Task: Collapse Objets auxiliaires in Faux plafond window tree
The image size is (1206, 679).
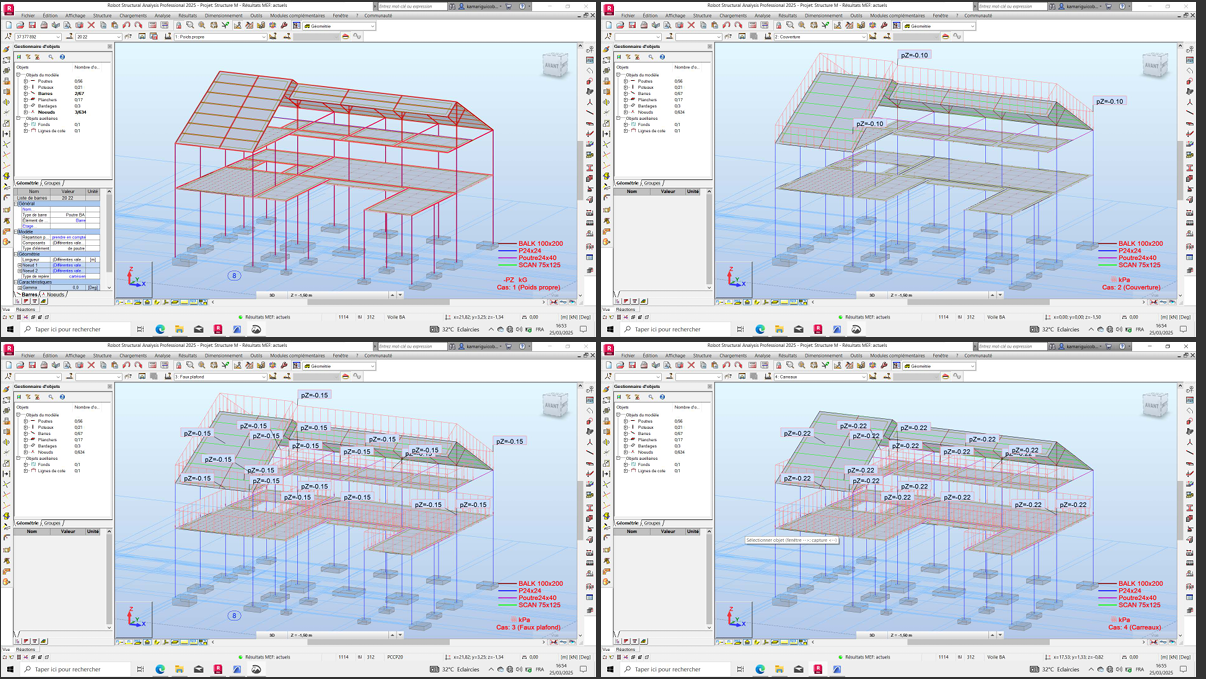Action: pyautogui.click(x=18, y=458)
